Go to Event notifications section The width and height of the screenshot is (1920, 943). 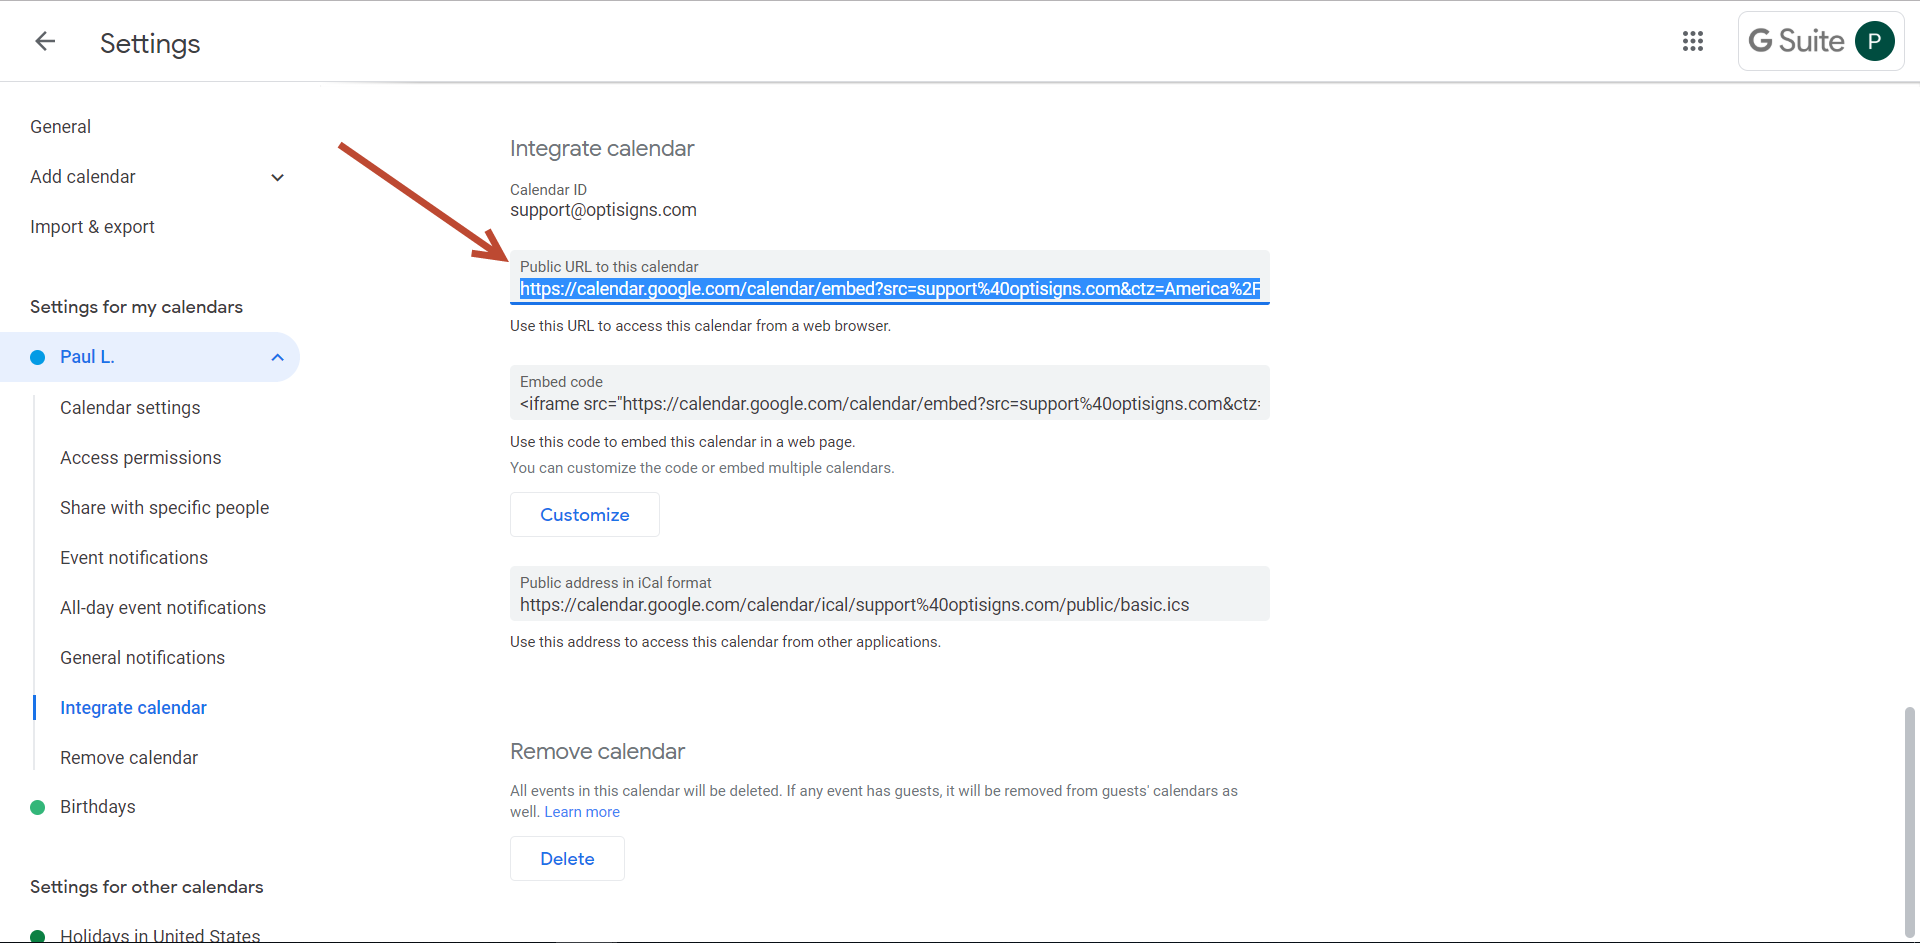pyautogui.click(x=134, y=558)
